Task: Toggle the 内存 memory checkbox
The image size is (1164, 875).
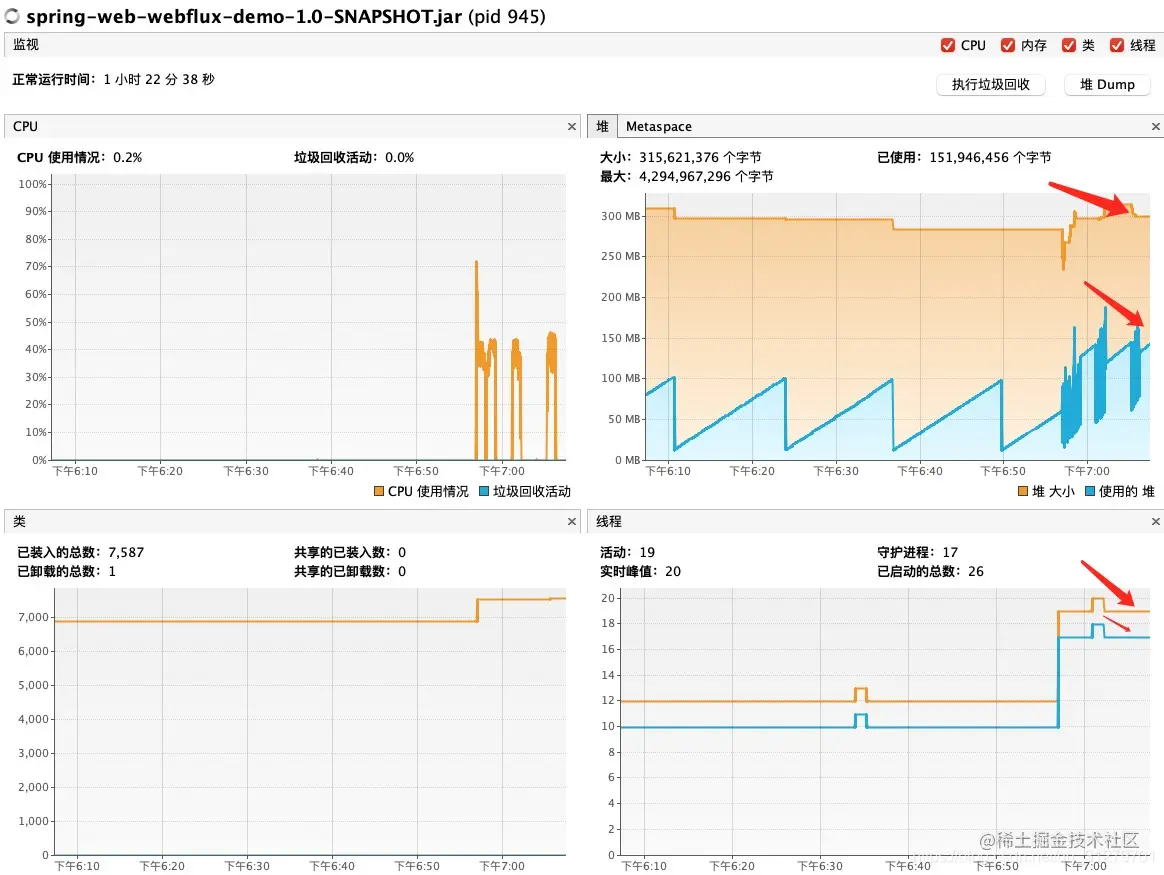Action: pos(1007,45)
